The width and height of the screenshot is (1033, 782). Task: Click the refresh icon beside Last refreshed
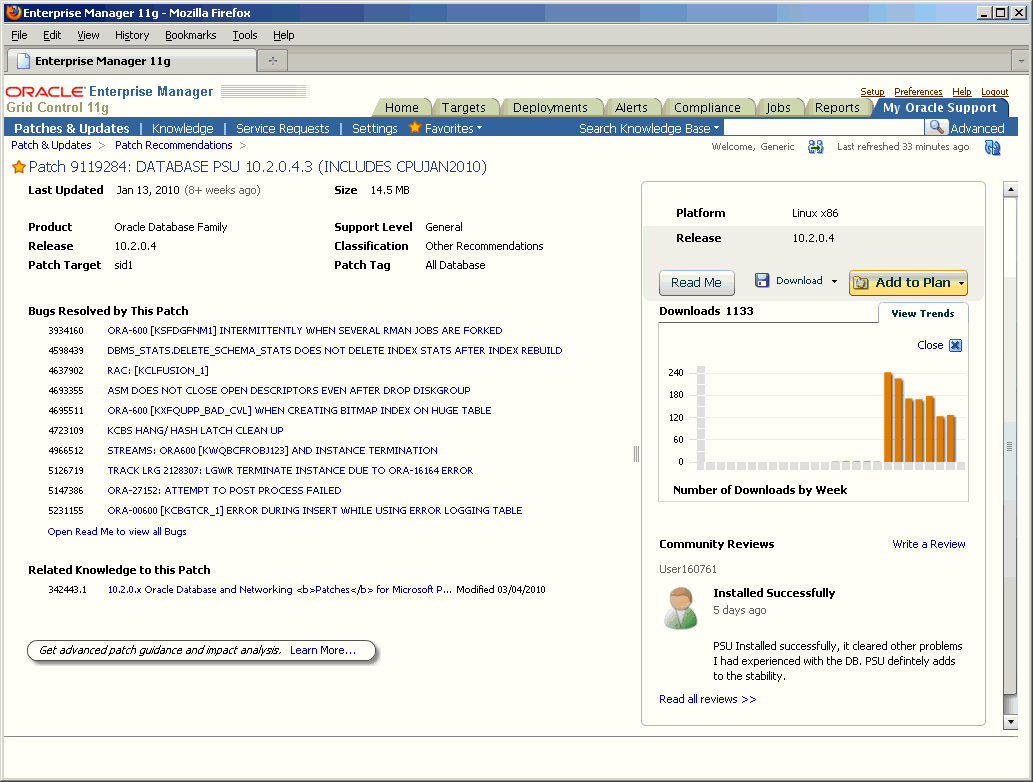tap(992, 147)
